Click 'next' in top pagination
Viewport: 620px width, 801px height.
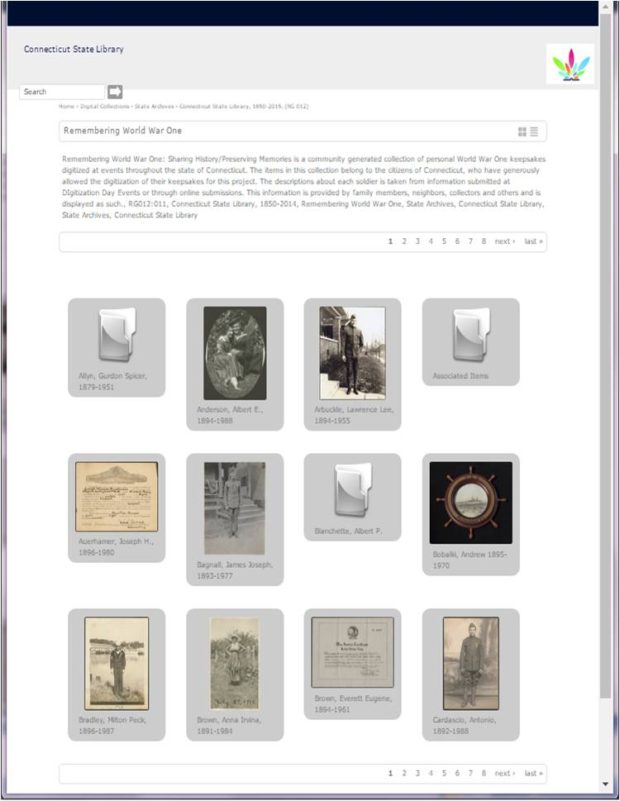pyautogui.click(x=505, y=241)
